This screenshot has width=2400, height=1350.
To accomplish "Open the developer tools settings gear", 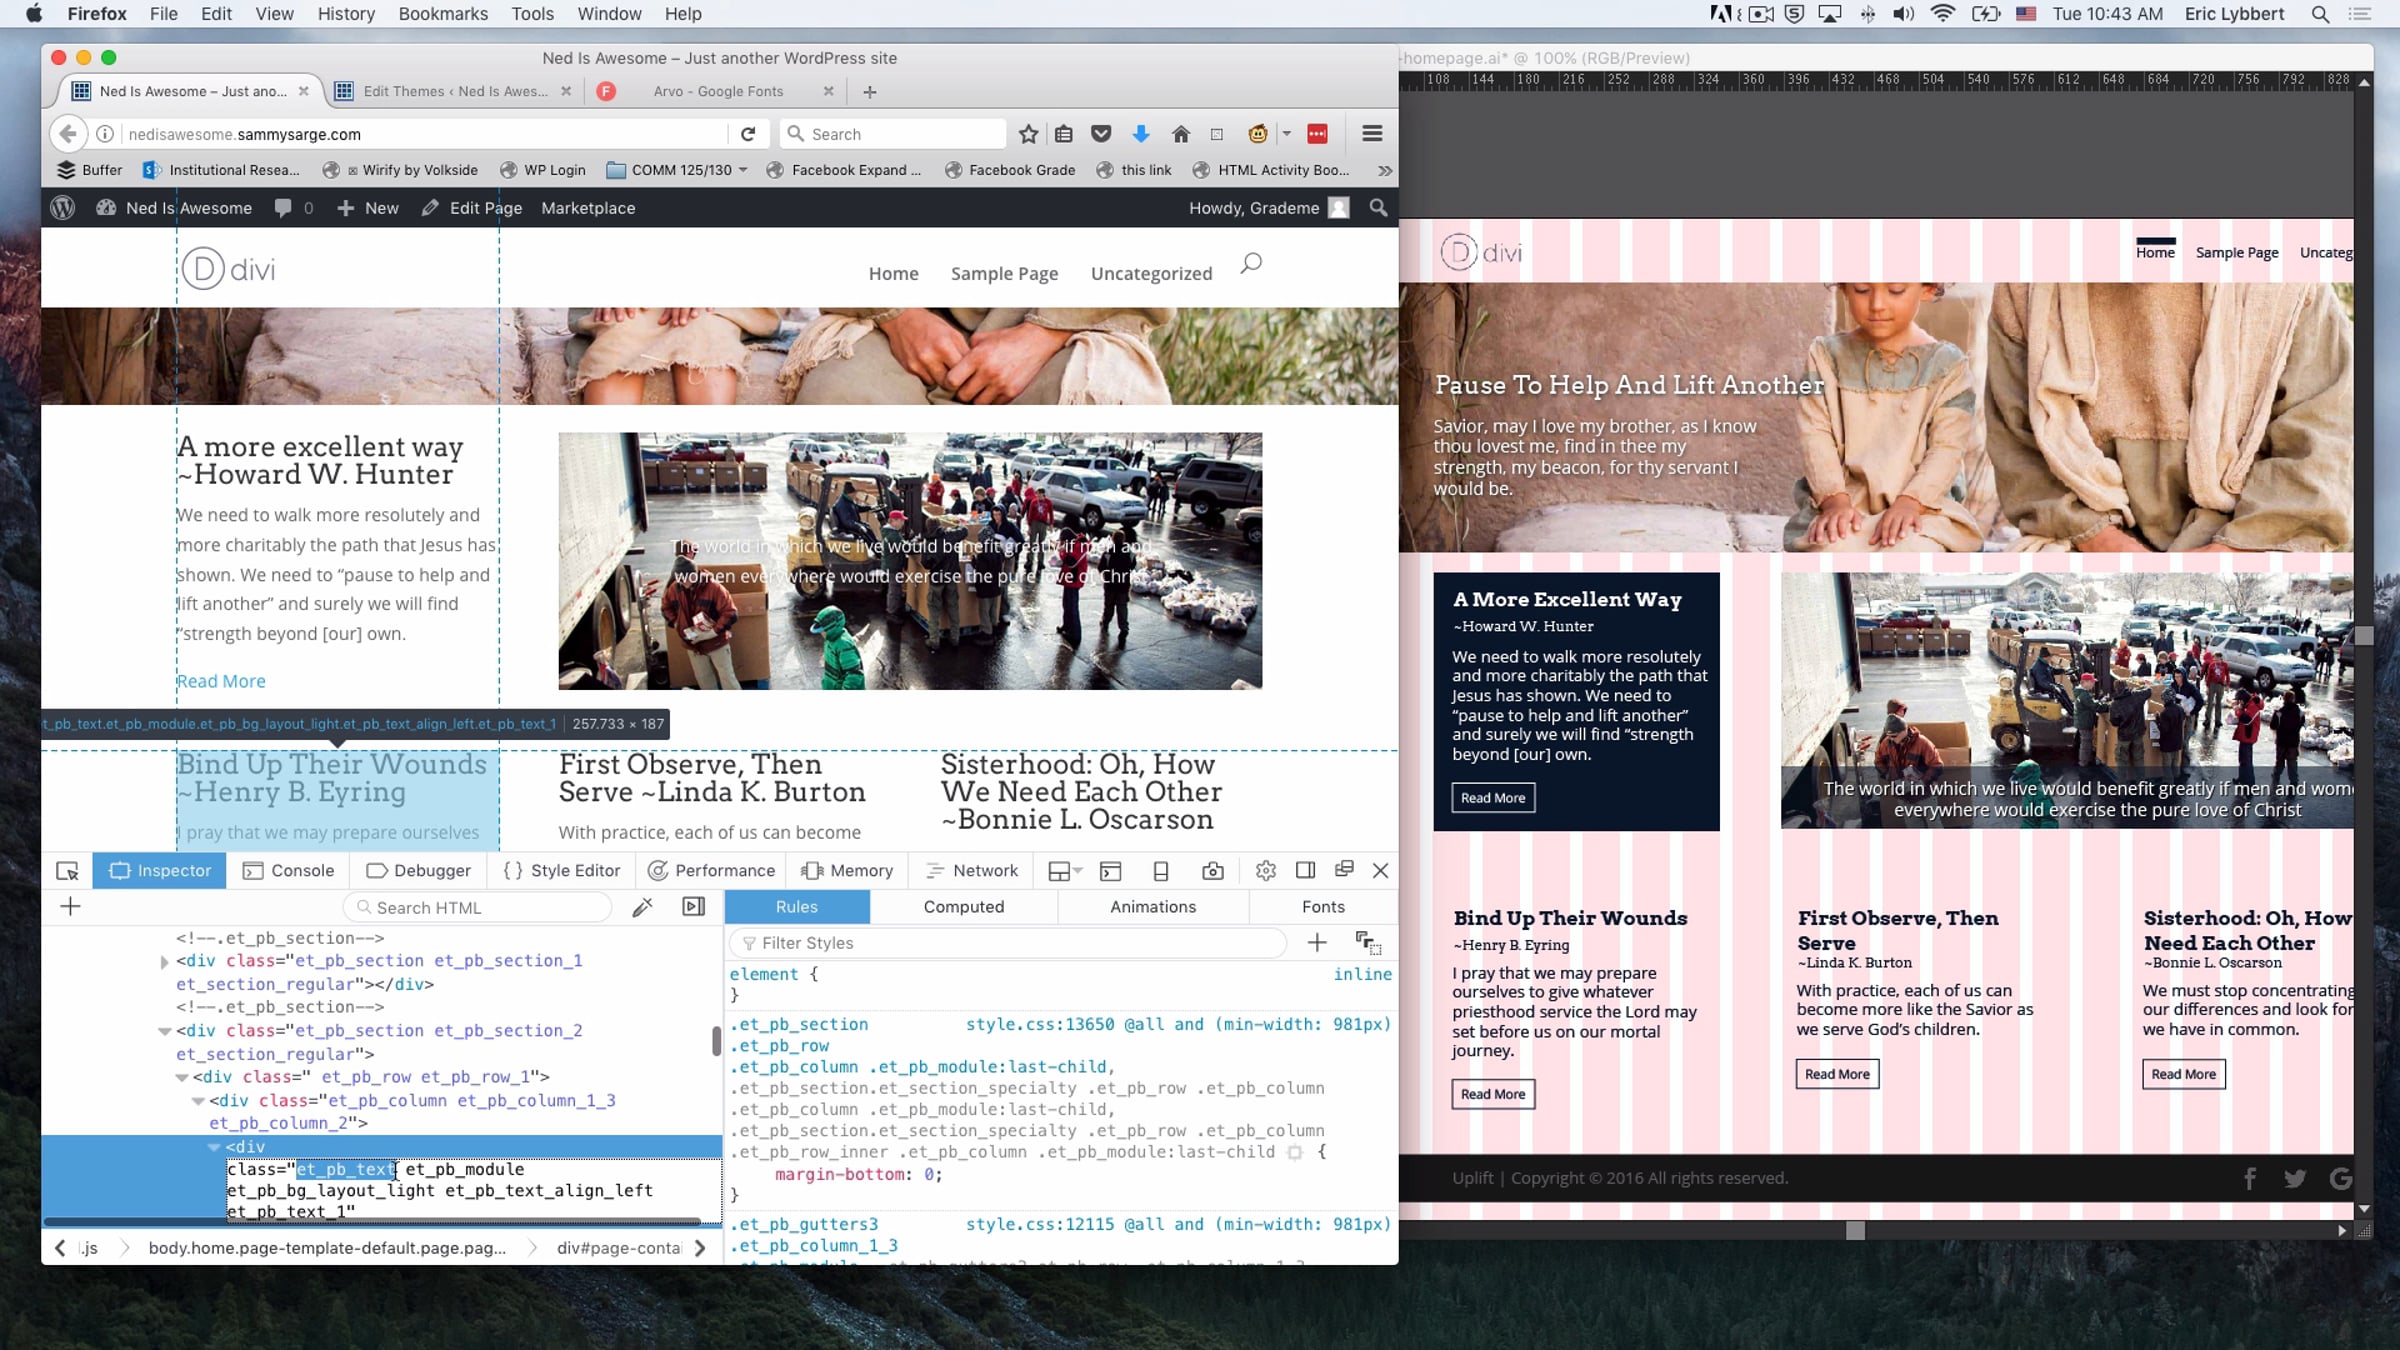I will 1265,871.
